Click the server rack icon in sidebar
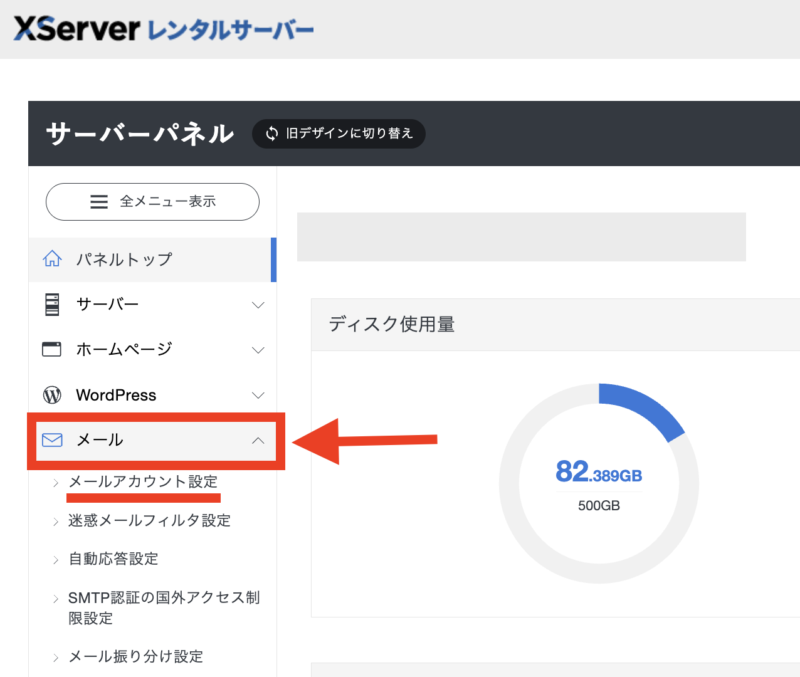Image resolution: width=800 pixels, height=677 pixels. (x=52, y=304)
